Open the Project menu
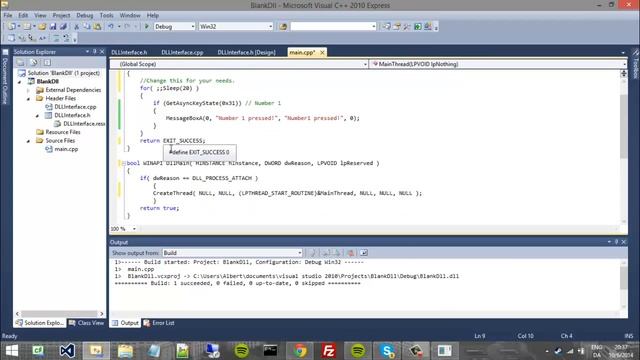This screenshot has width=640, height=360. 61,16
